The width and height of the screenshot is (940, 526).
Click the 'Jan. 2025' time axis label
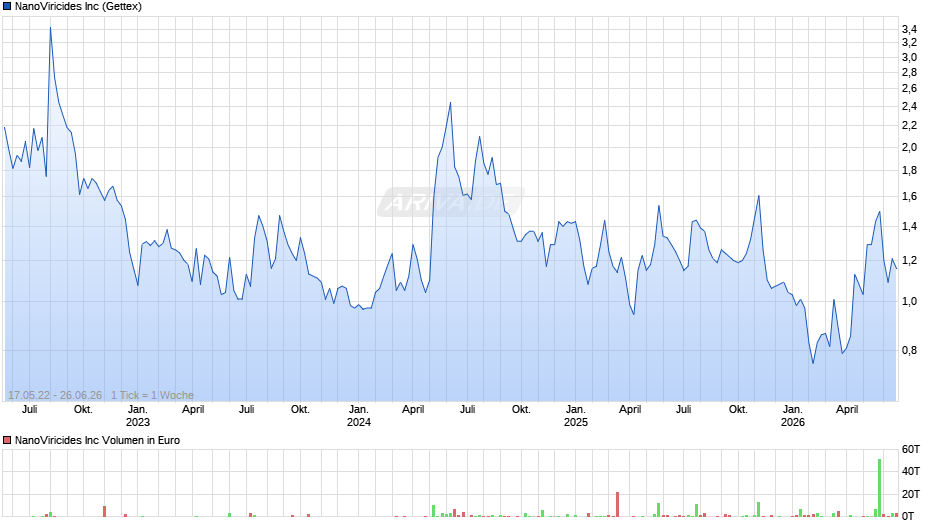pyautogui.click(x=576, y=416)
